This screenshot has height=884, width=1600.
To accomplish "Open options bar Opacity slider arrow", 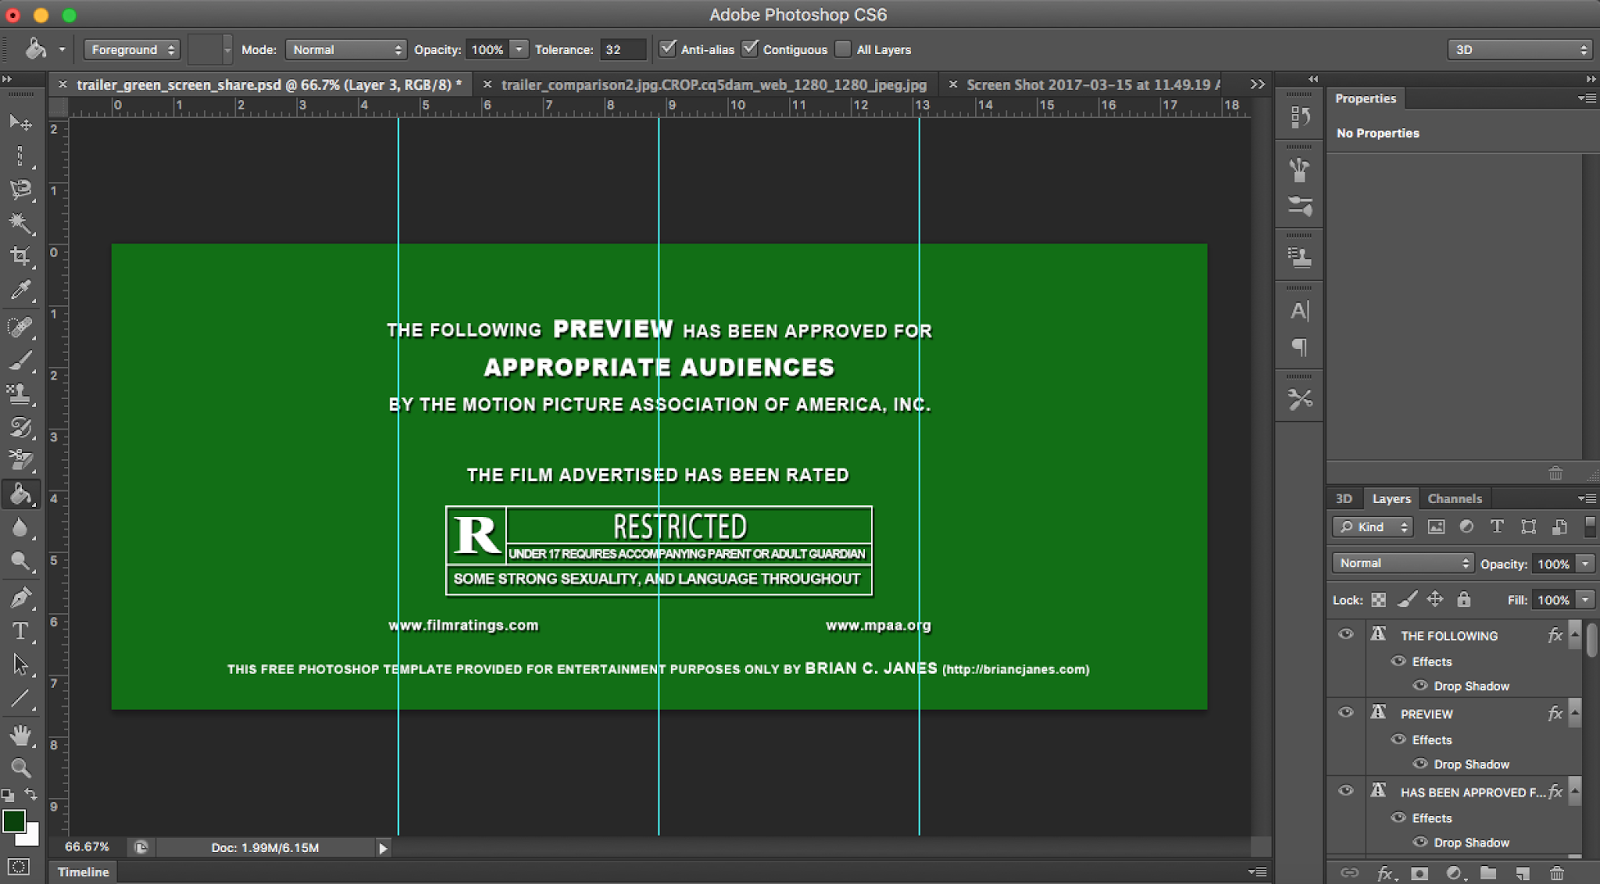I will click(519, 49).
